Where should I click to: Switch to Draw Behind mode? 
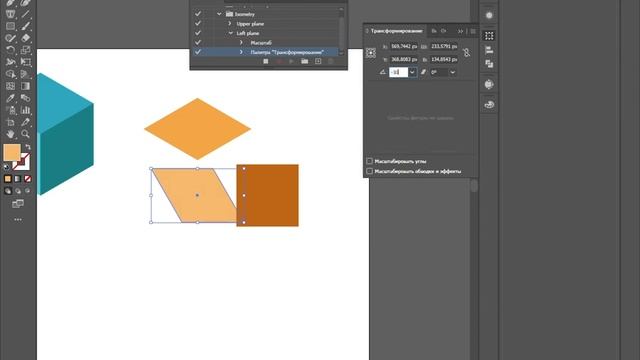click(x=18, y=191)
